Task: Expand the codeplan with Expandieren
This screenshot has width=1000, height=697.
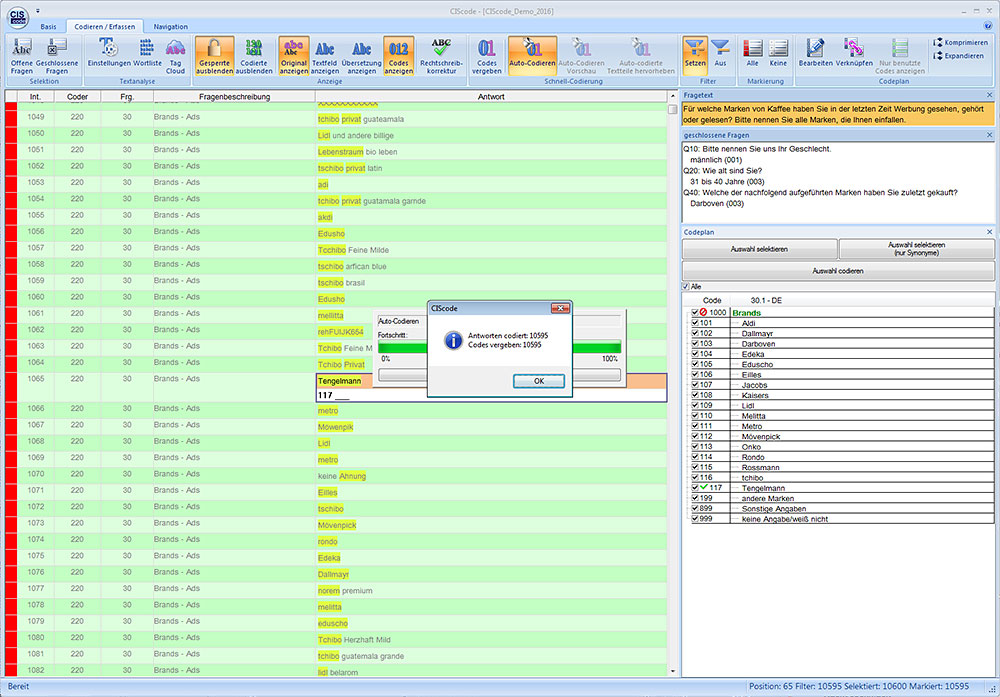Action: point(958,56)
